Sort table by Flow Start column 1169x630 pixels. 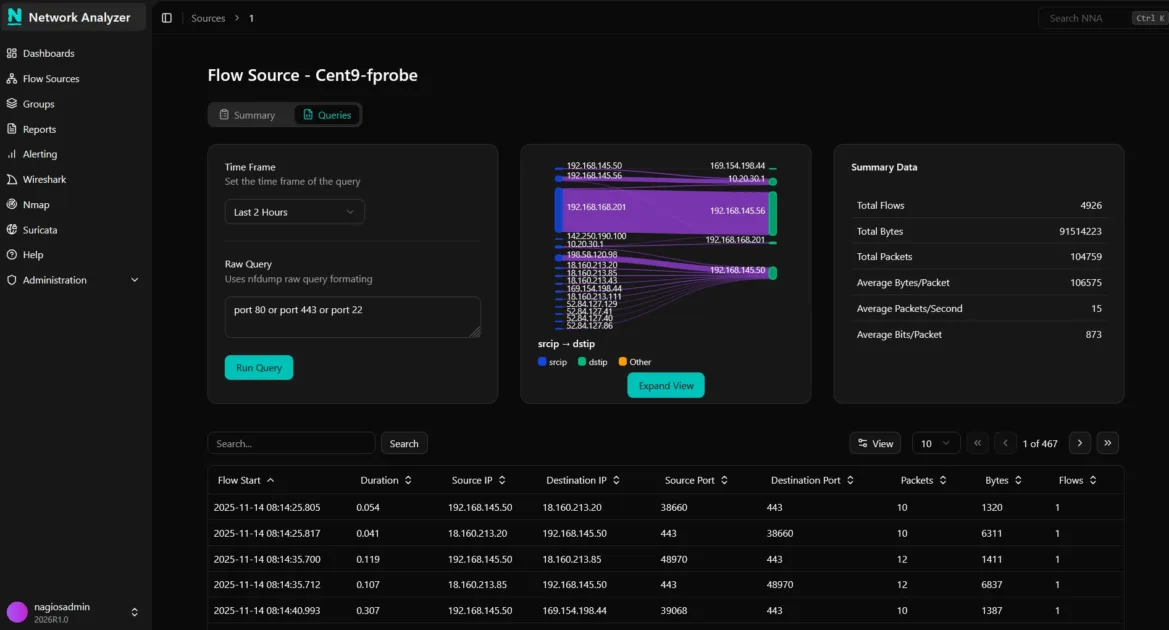pos(246,480)
